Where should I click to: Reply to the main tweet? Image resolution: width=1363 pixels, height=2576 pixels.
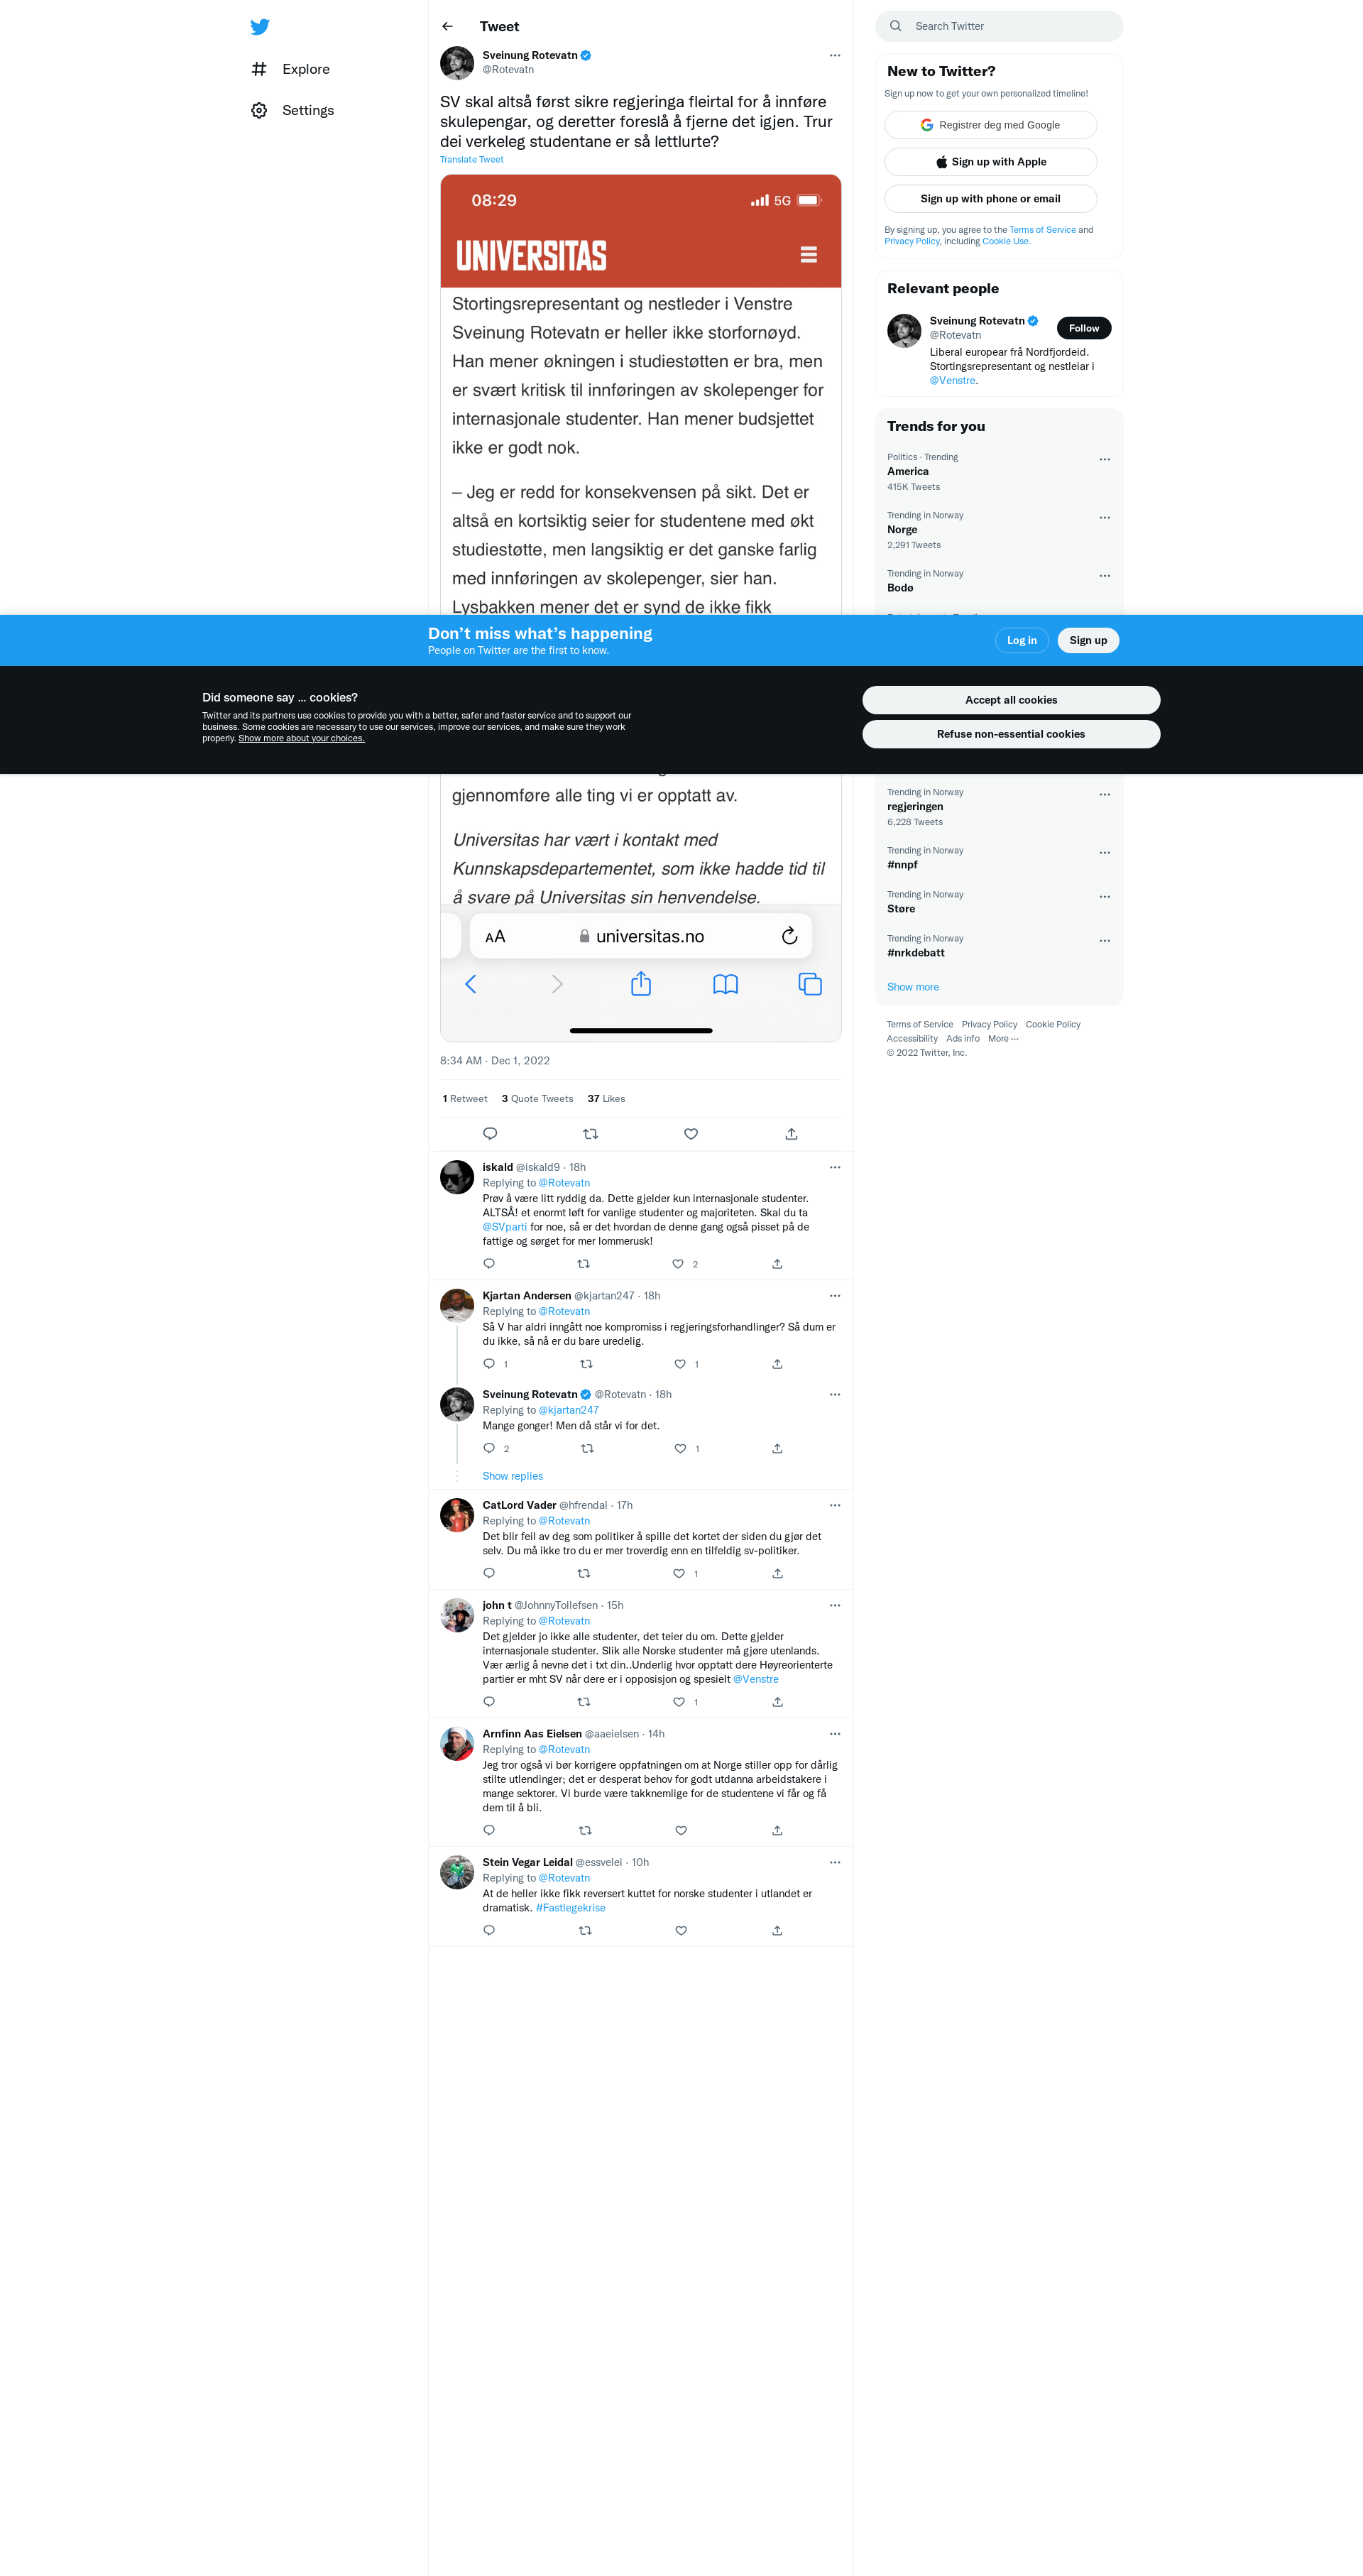click(x=490, y=1134)
